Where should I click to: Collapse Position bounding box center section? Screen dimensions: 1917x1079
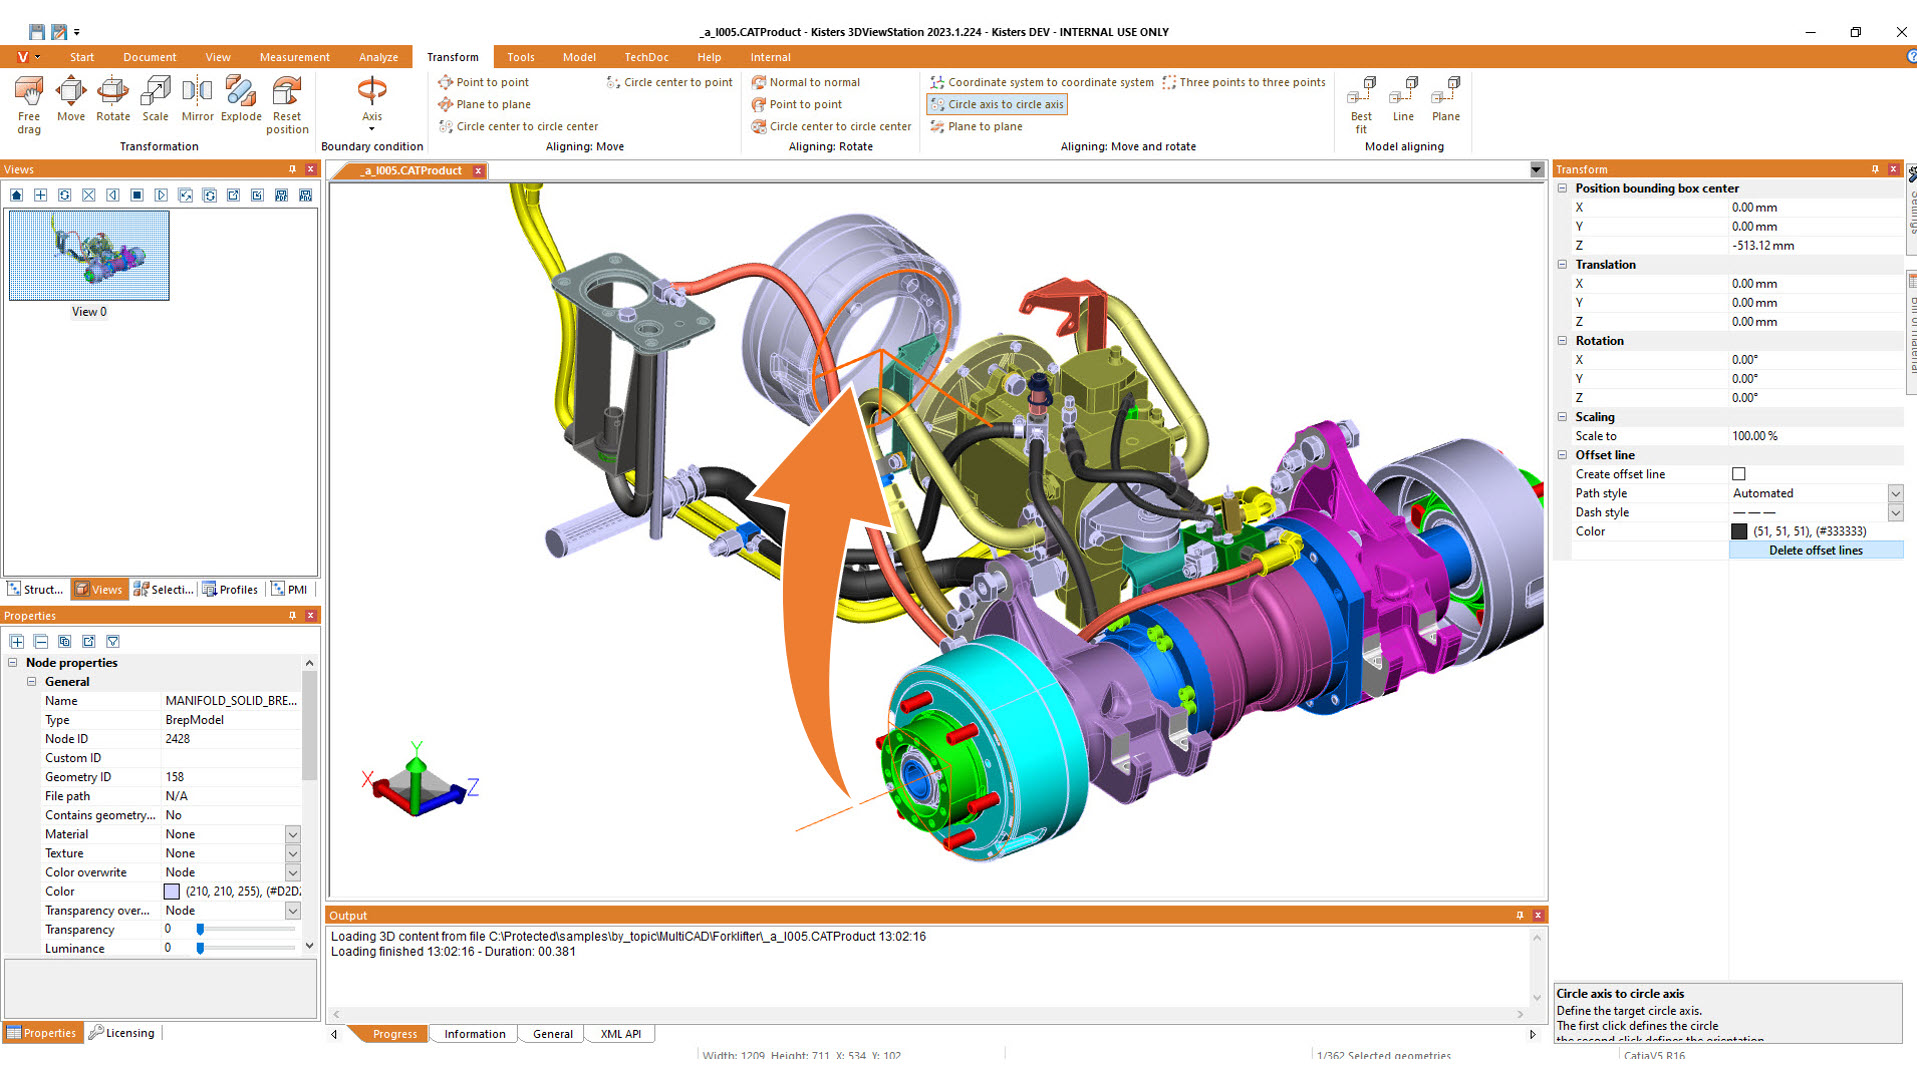1563,188
